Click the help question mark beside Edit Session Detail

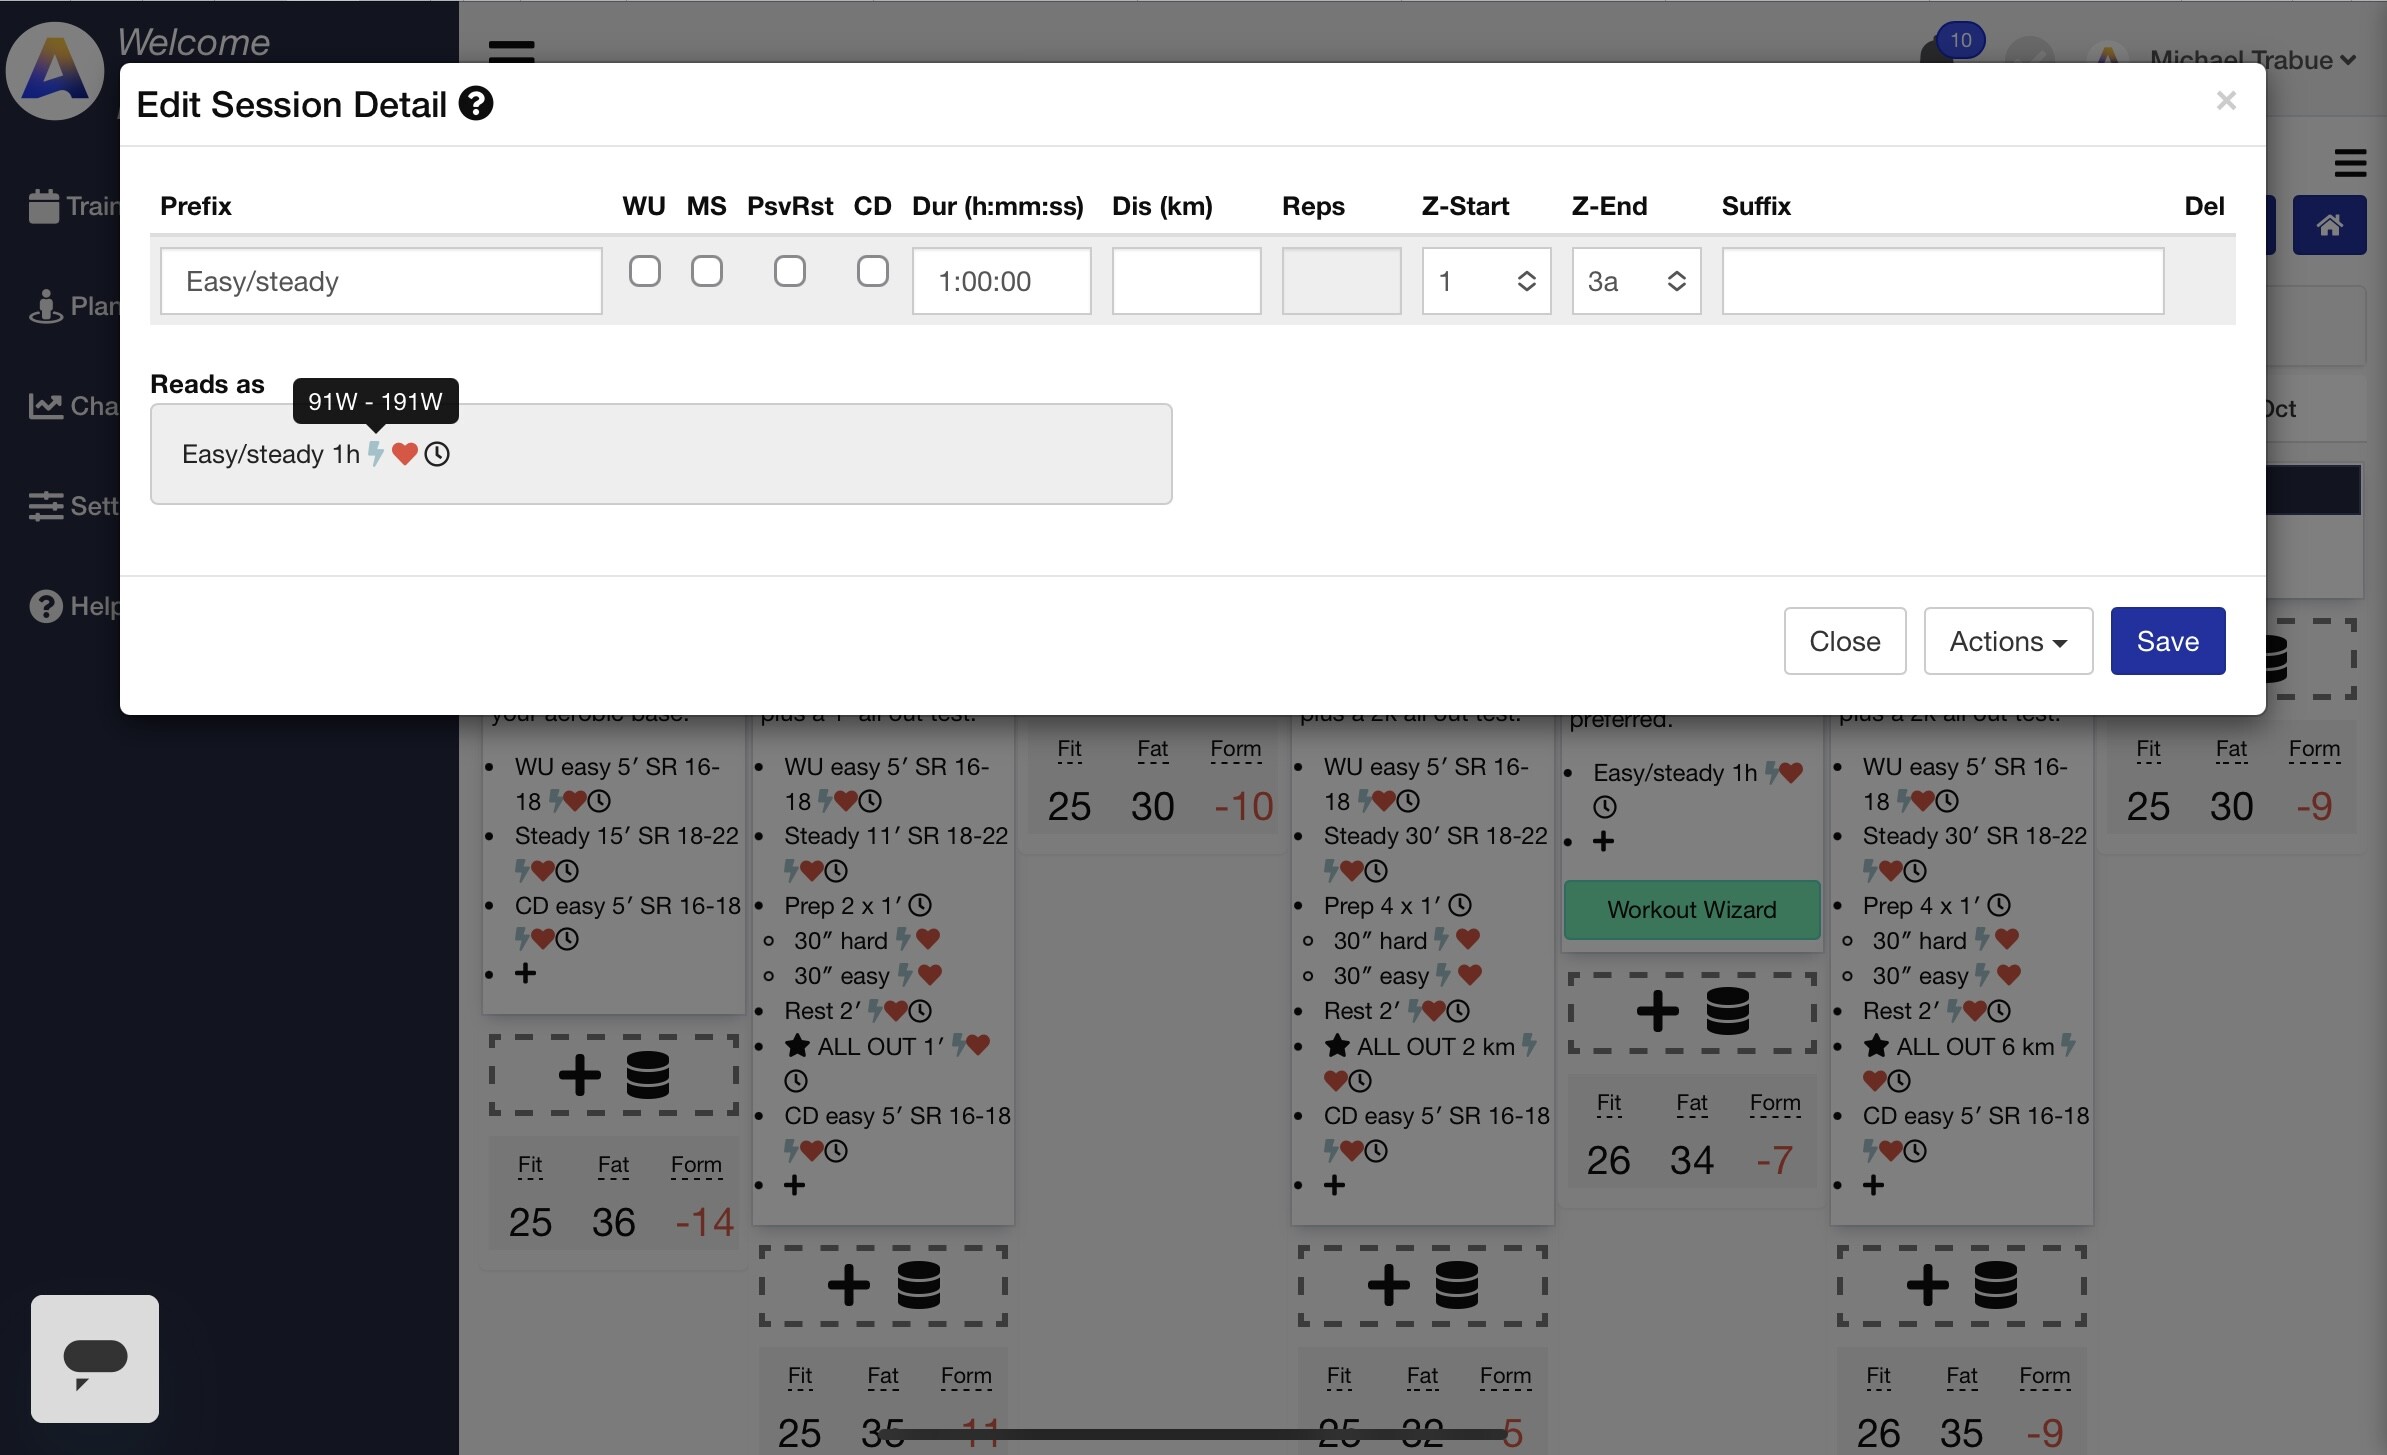coord(476,104)
